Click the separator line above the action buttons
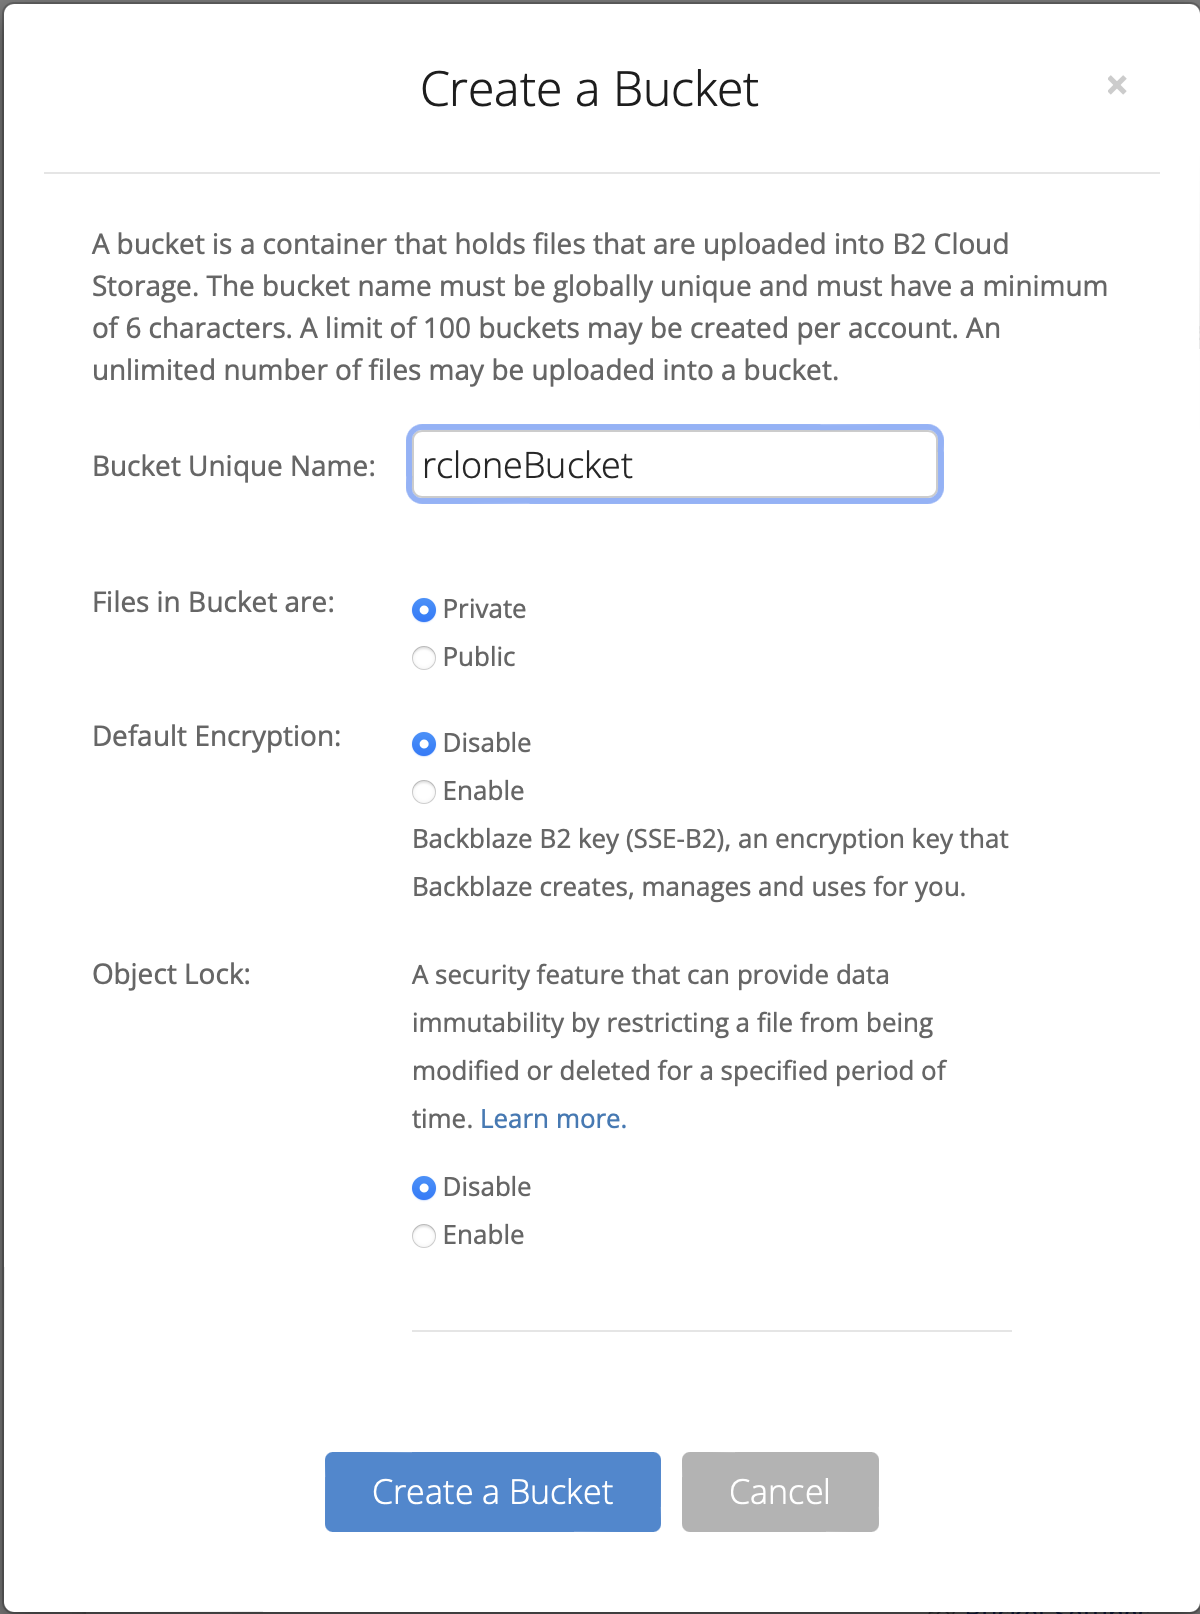The image size is (1200, 1614). point(712,1331)
